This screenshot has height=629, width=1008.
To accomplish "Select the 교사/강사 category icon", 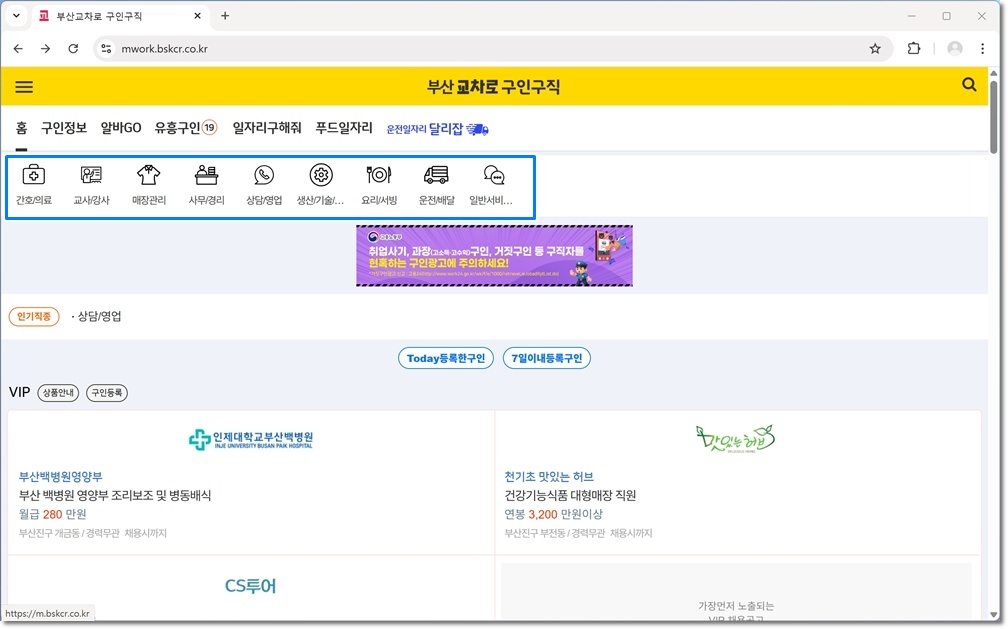I will [92, 176].
